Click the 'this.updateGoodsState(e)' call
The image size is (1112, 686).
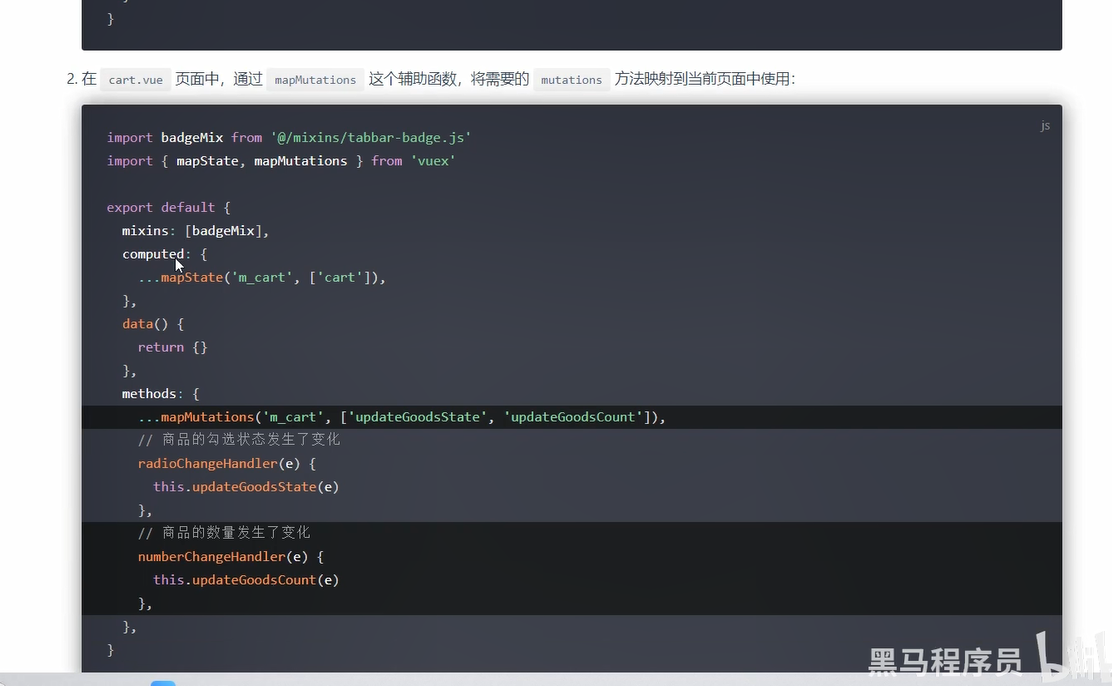pos(246,487)
